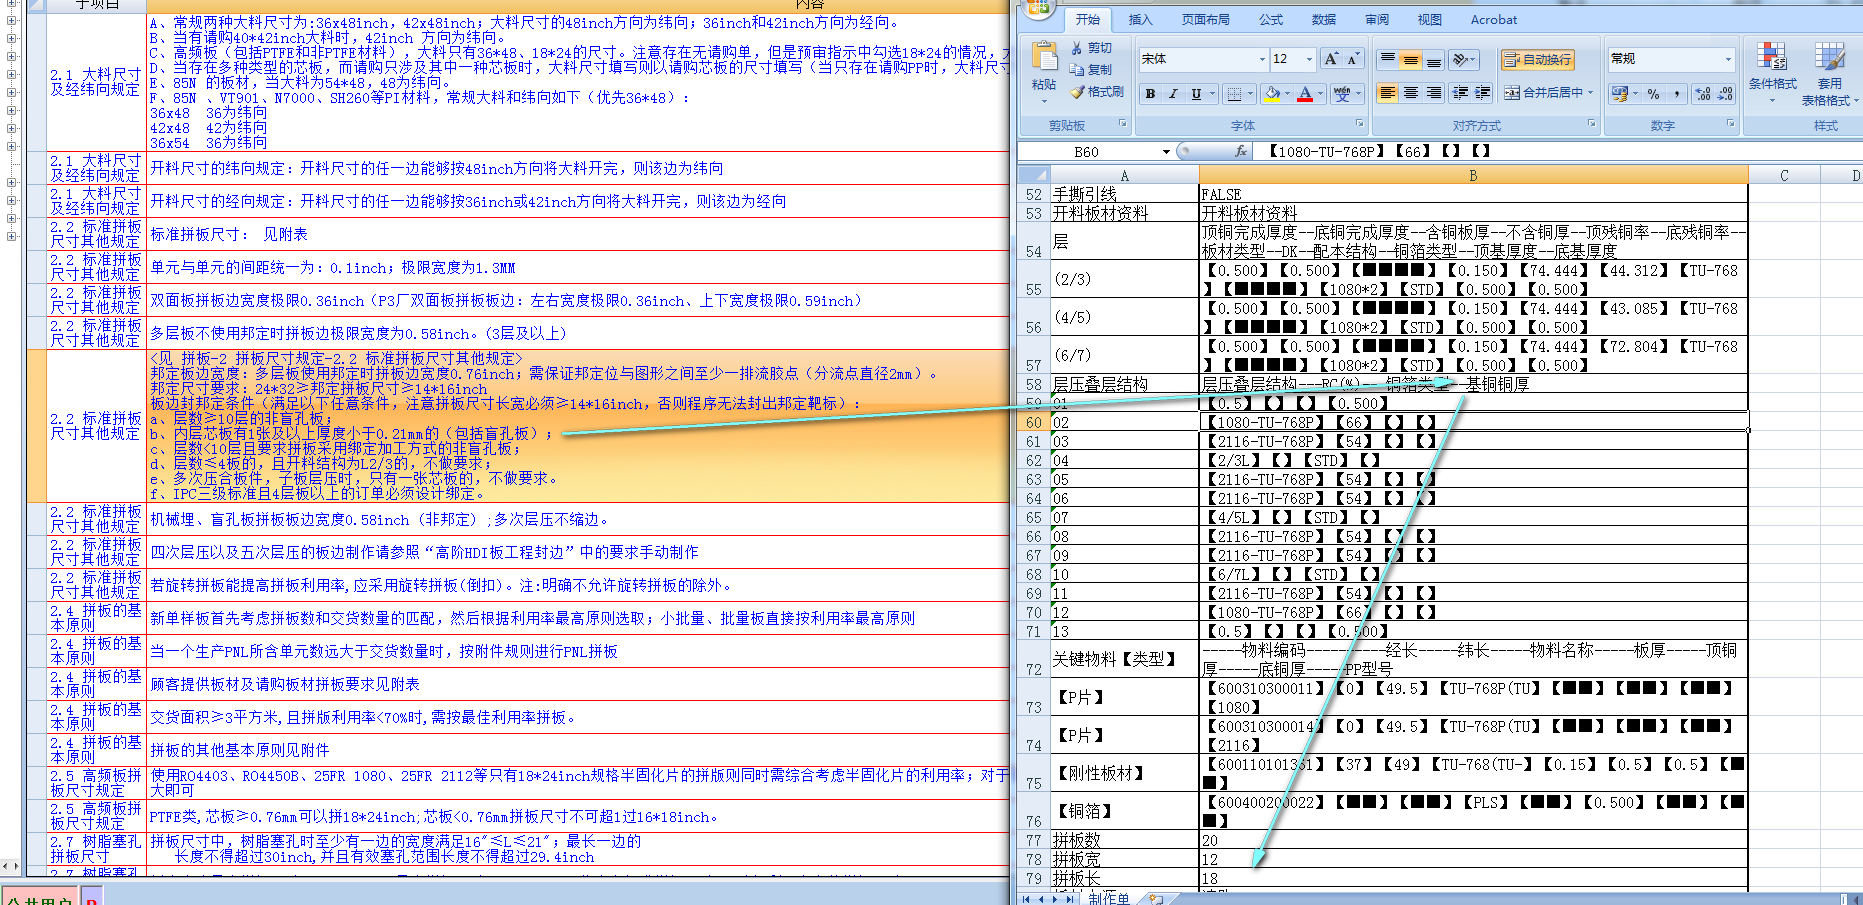
Task: Open the Number (数字) group dialog launcher
Action: pos(1730,124)
